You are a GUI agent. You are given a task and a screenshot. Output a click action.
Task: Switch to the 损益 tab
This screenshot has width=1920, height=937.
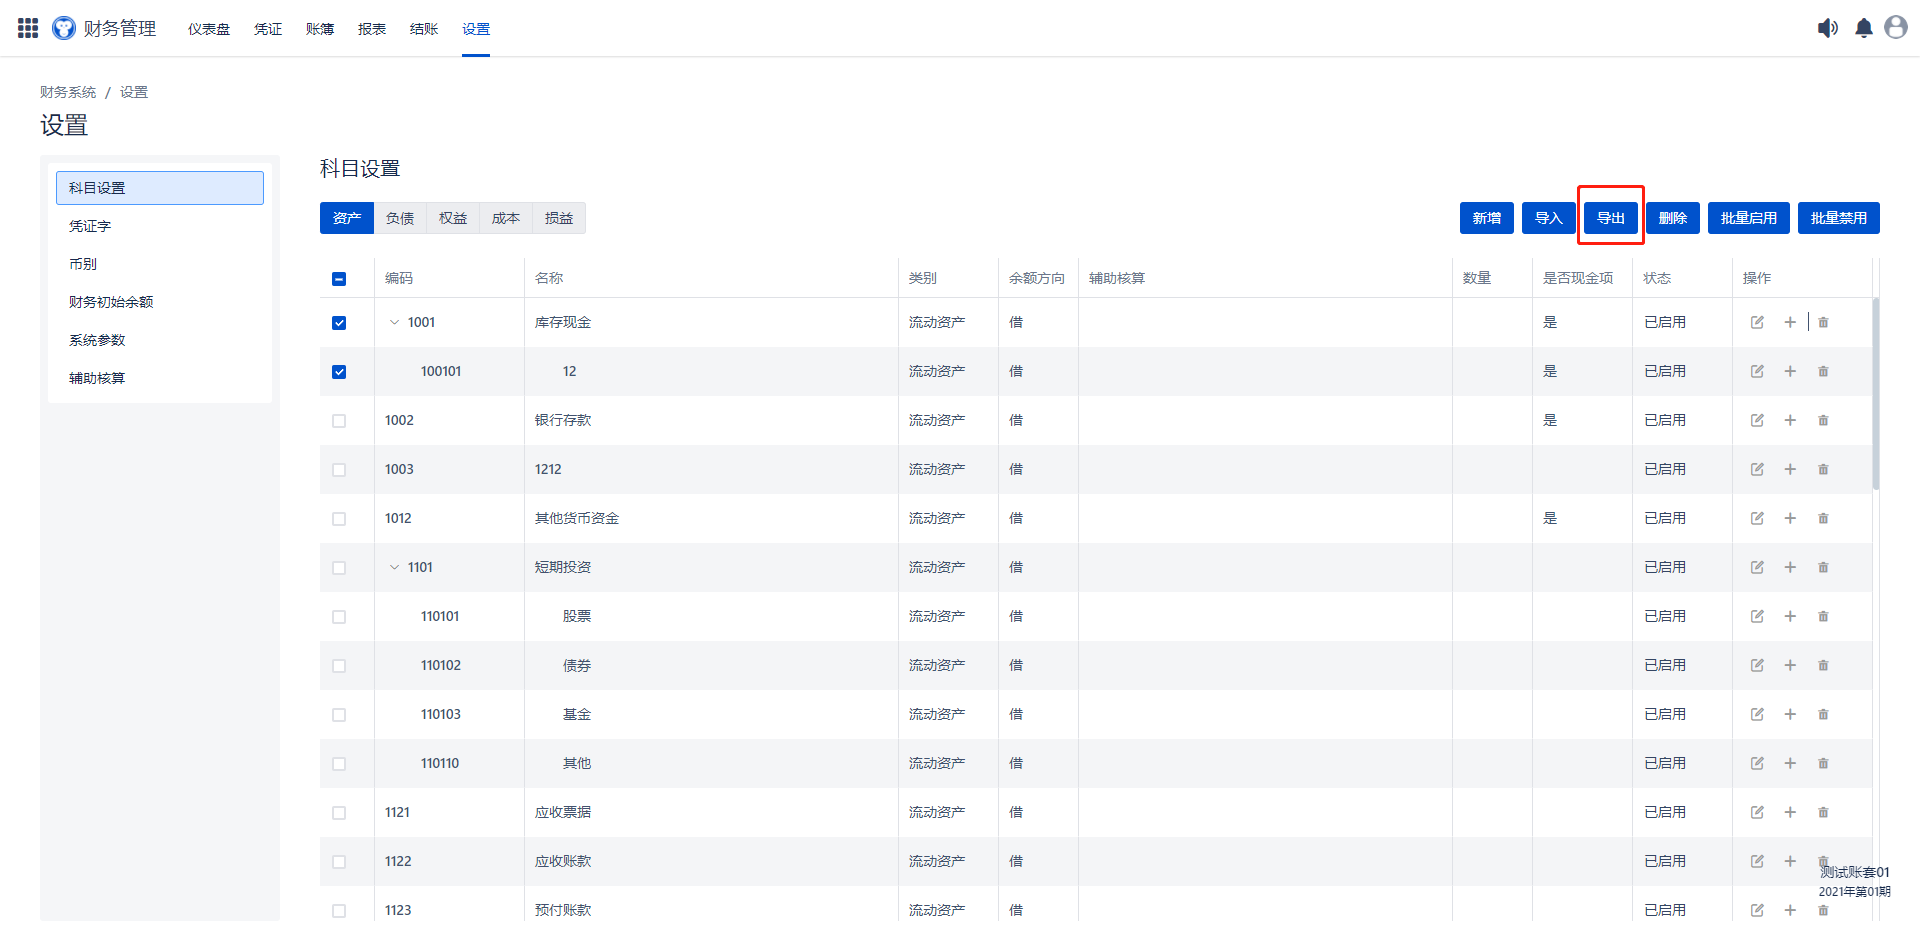(559, 218)
